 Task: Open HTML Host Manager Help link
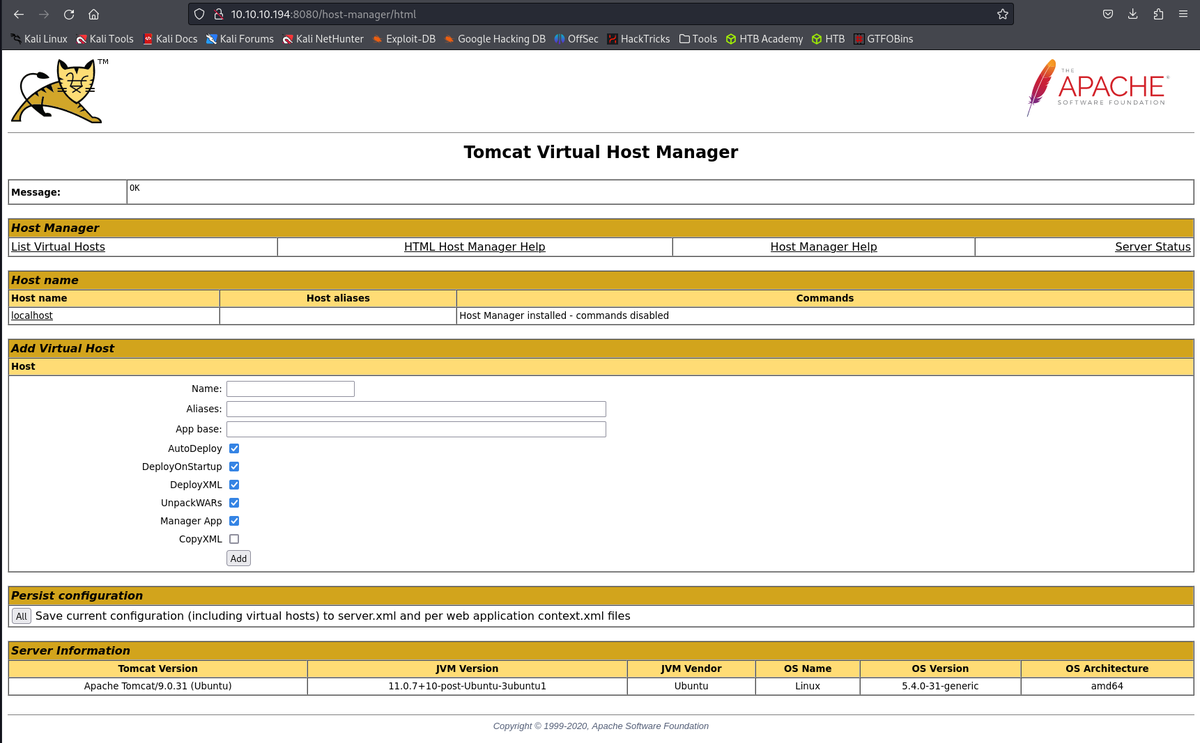tap(474, 247)
